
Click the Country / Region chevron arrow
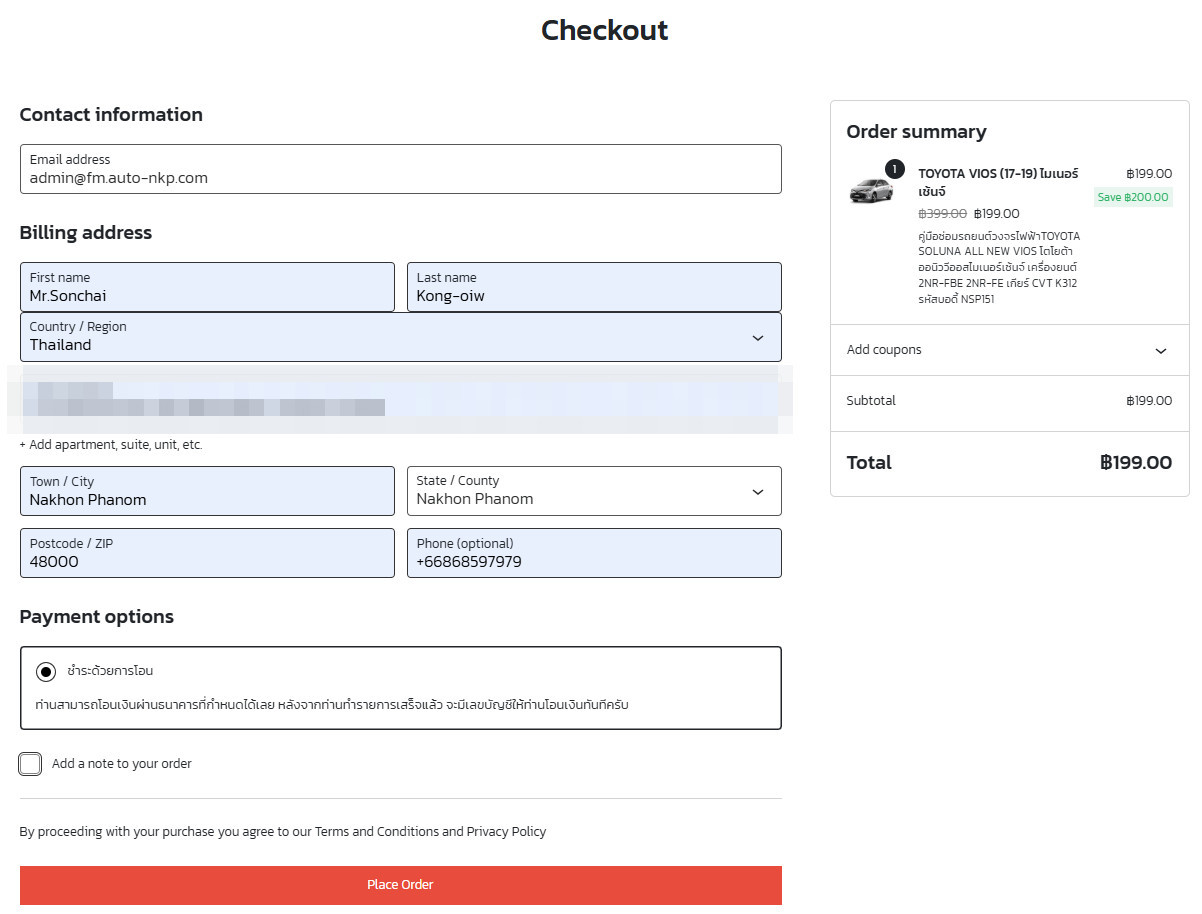[x=758, y=338]
